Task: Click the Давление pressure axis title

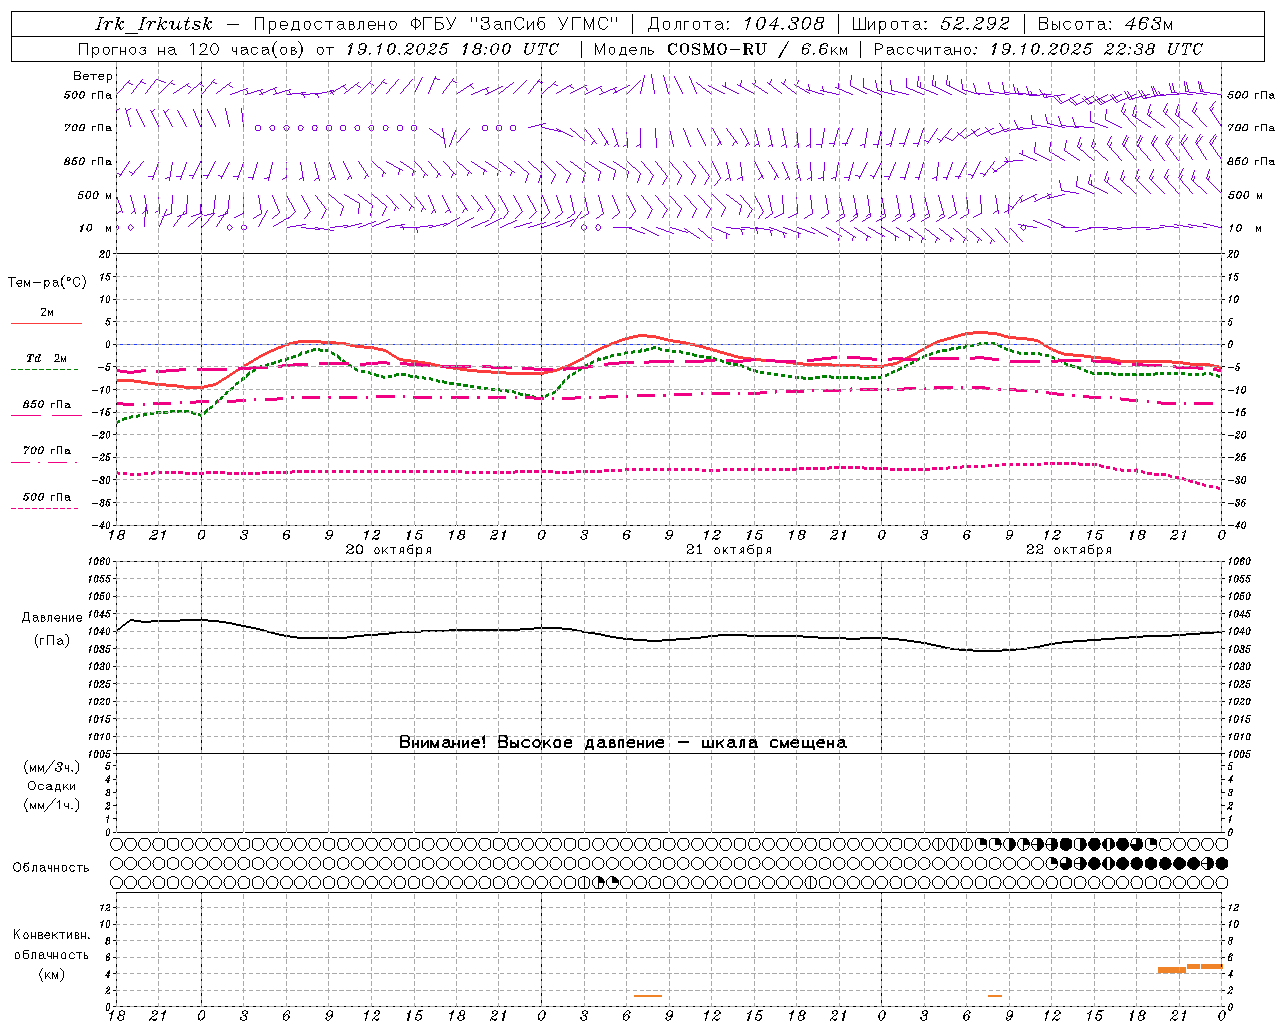Action: point(52,618)
